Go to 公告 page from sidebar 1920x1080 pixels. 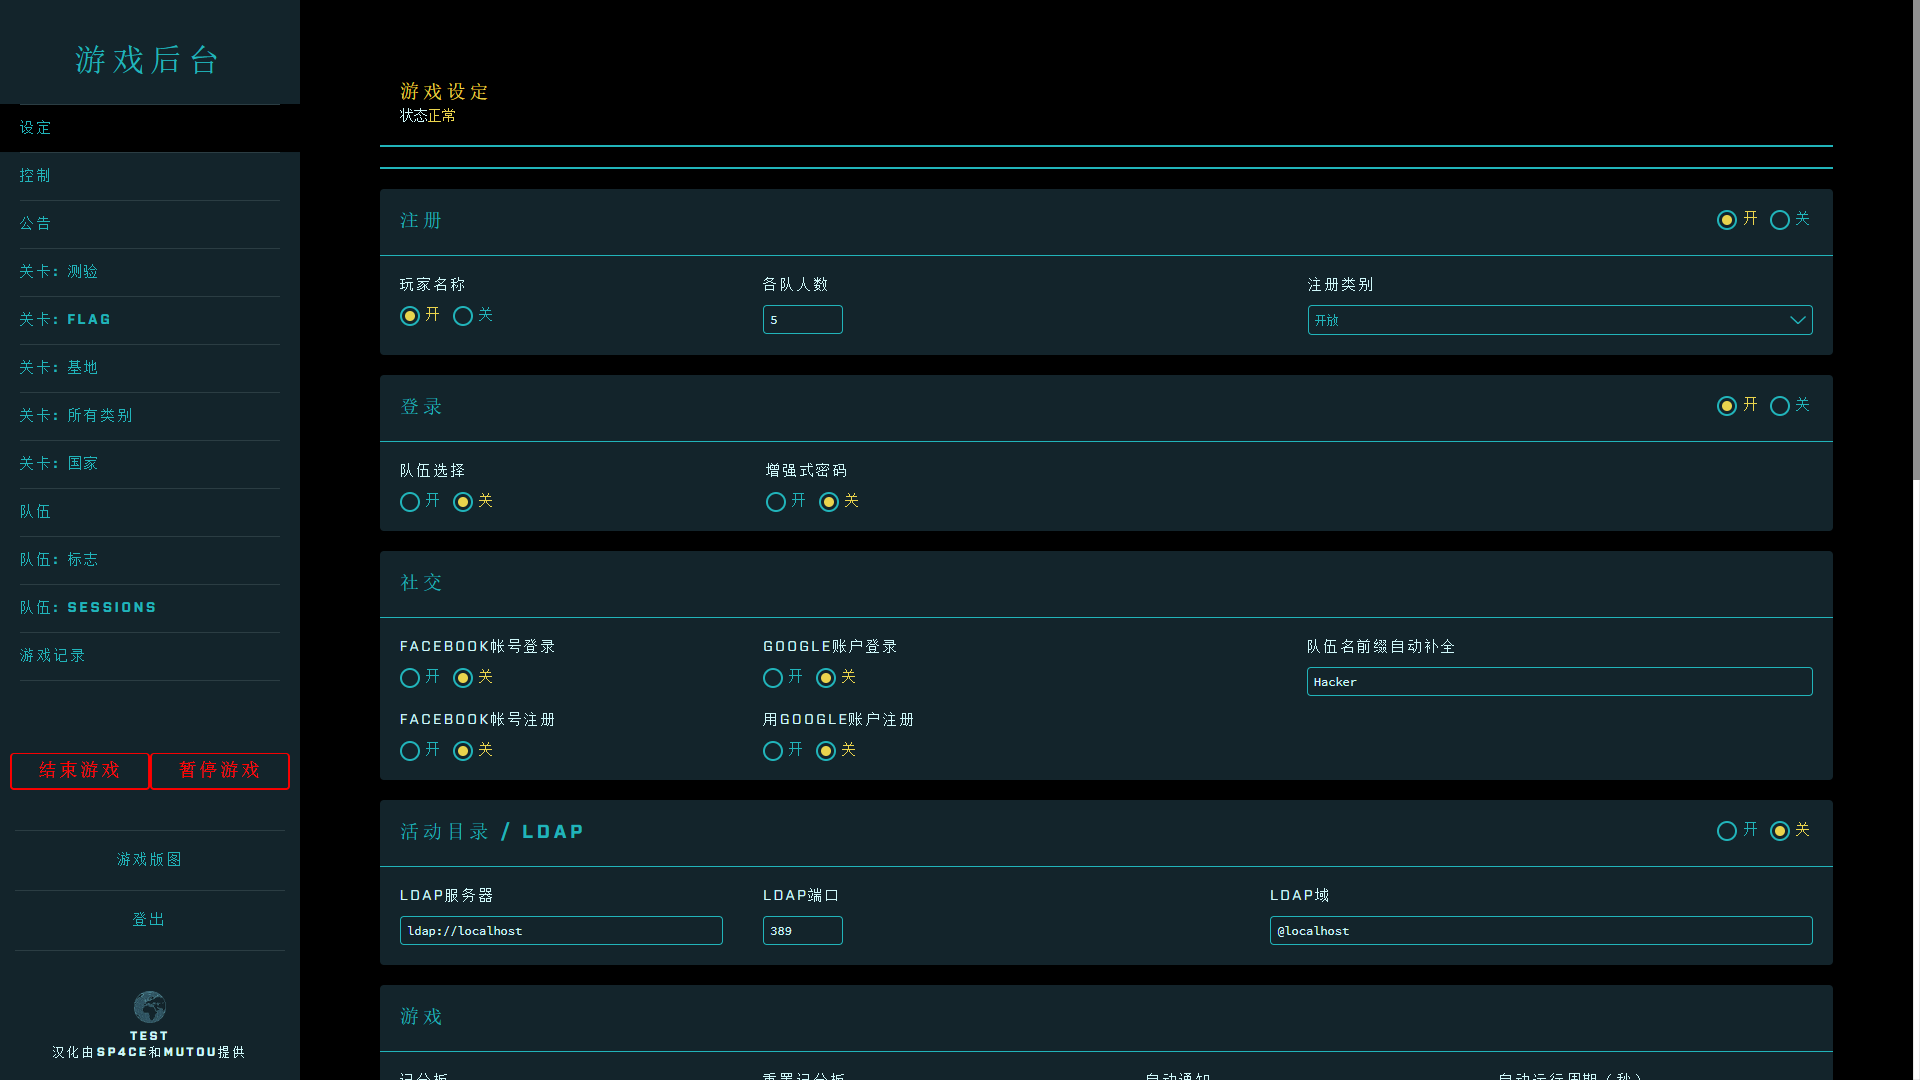(x=36, y=223)
